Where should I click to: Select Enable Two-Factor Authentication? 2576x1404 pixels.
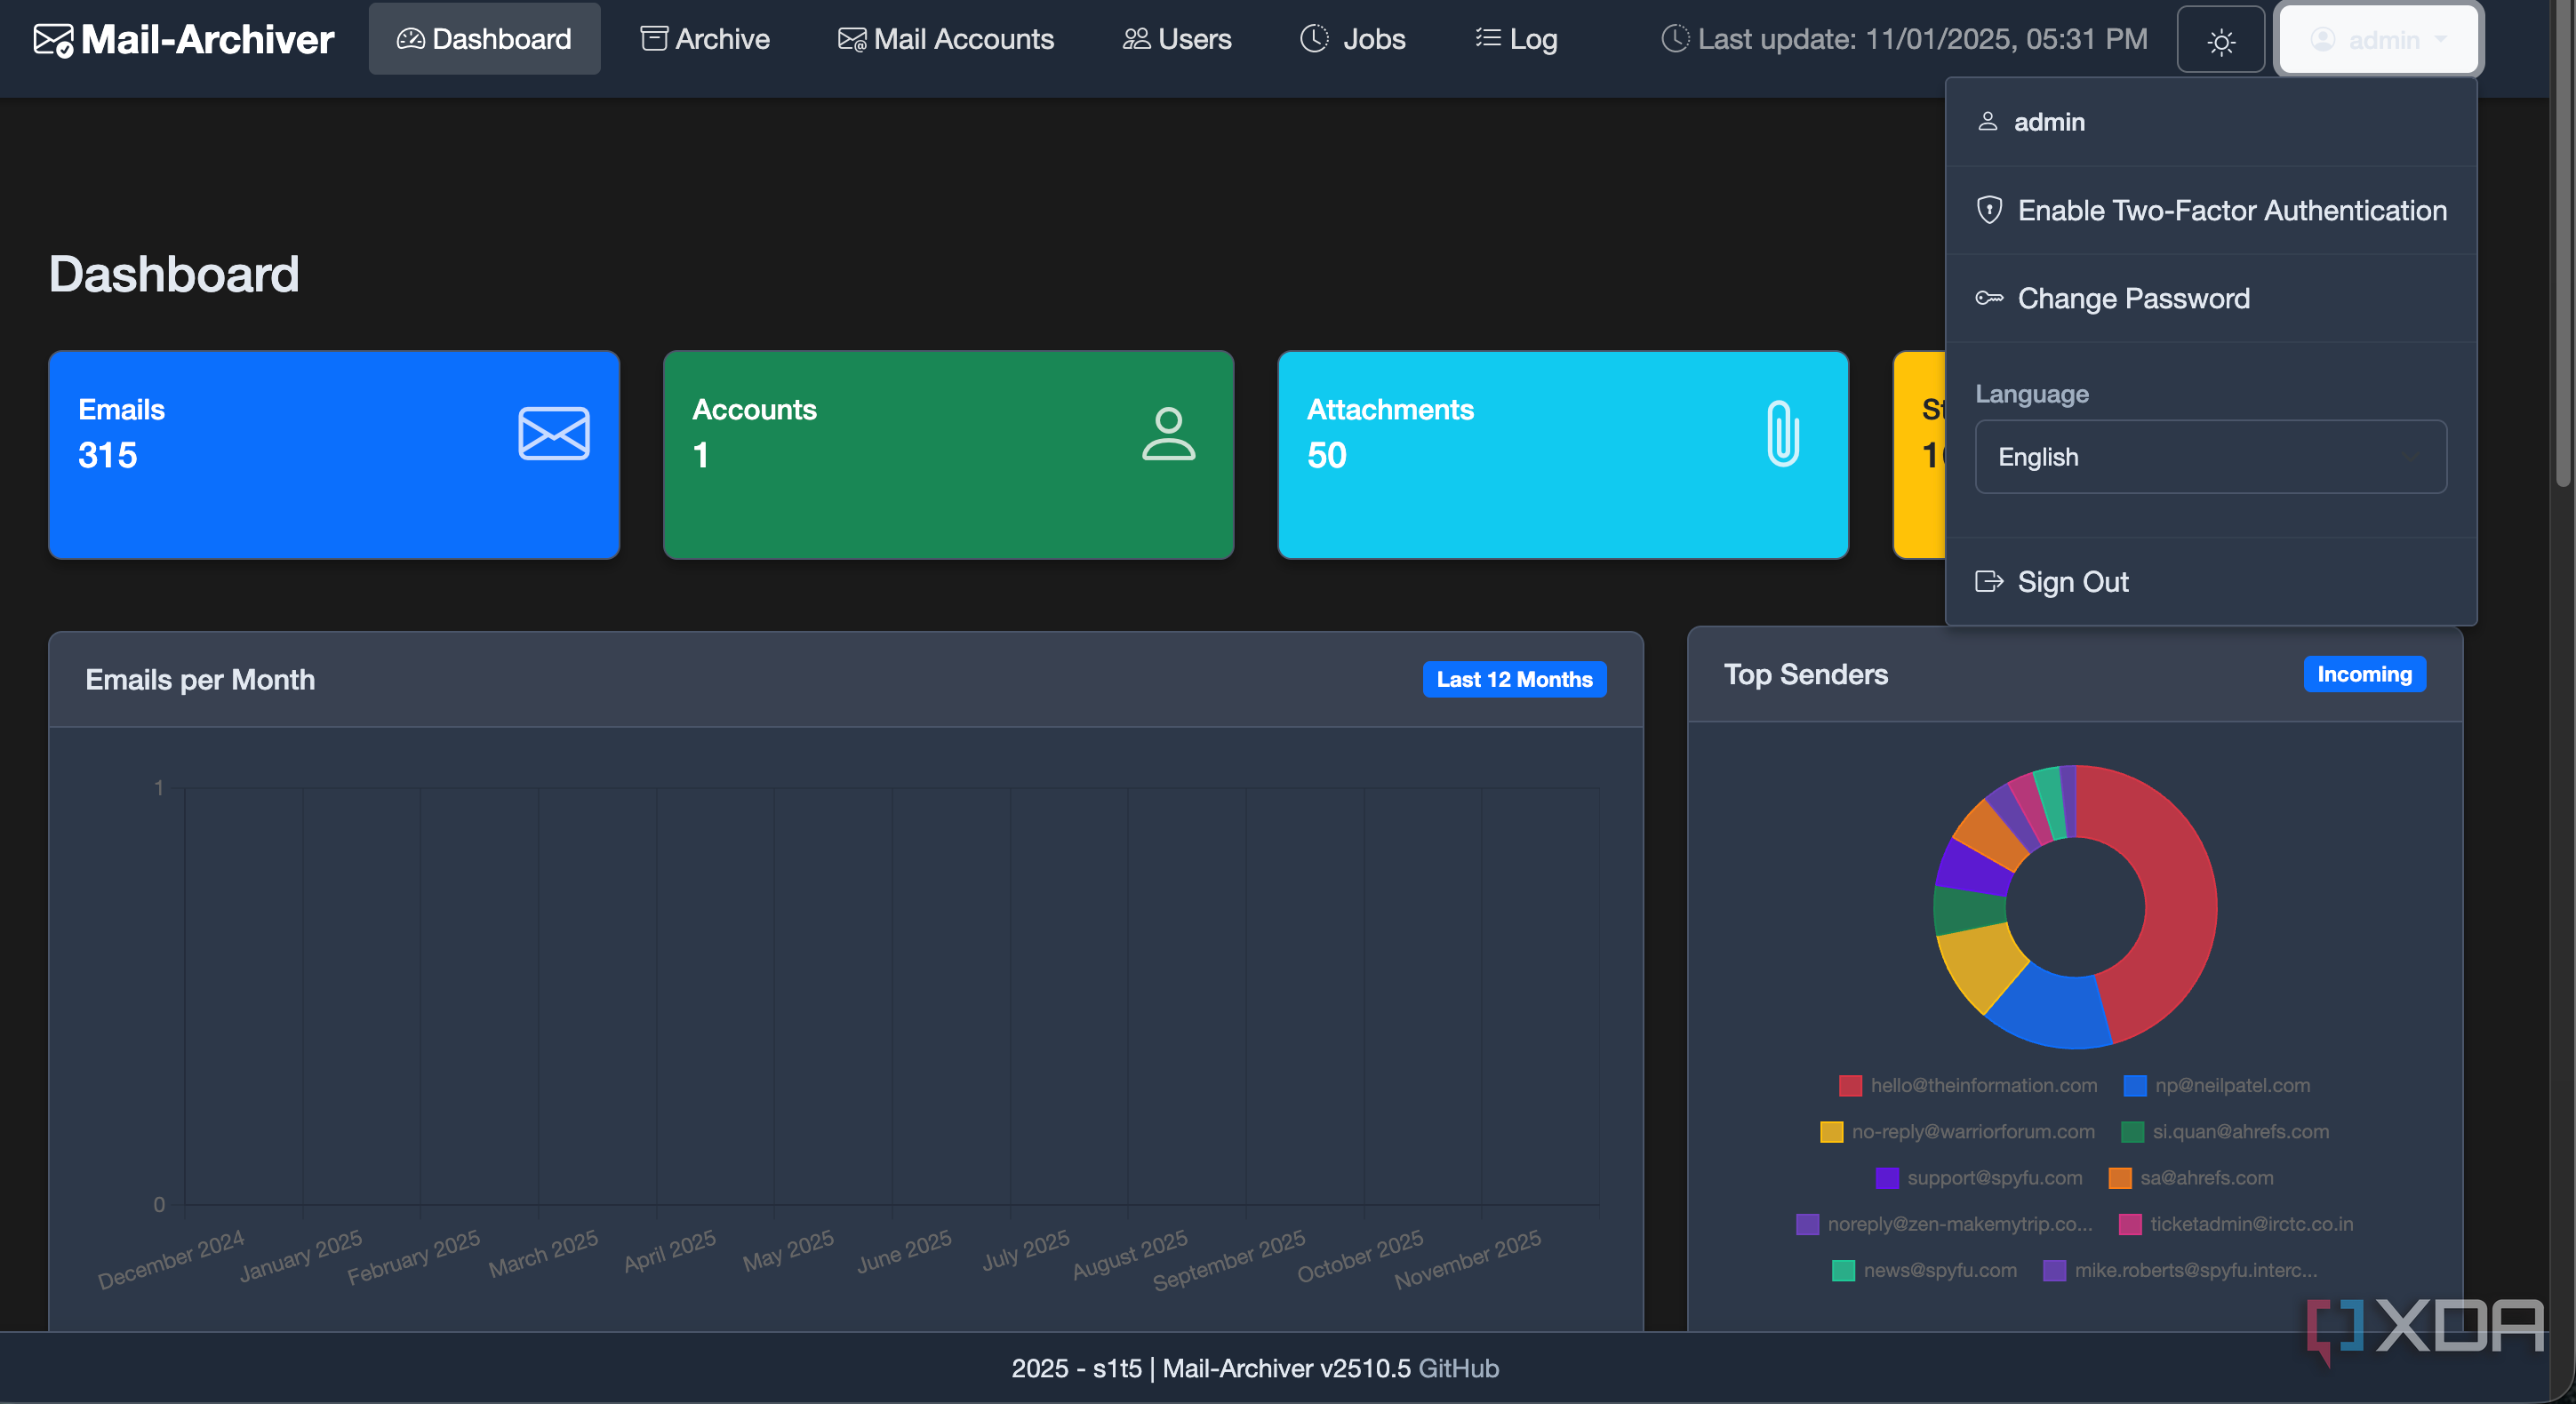tap(2210, 210)
